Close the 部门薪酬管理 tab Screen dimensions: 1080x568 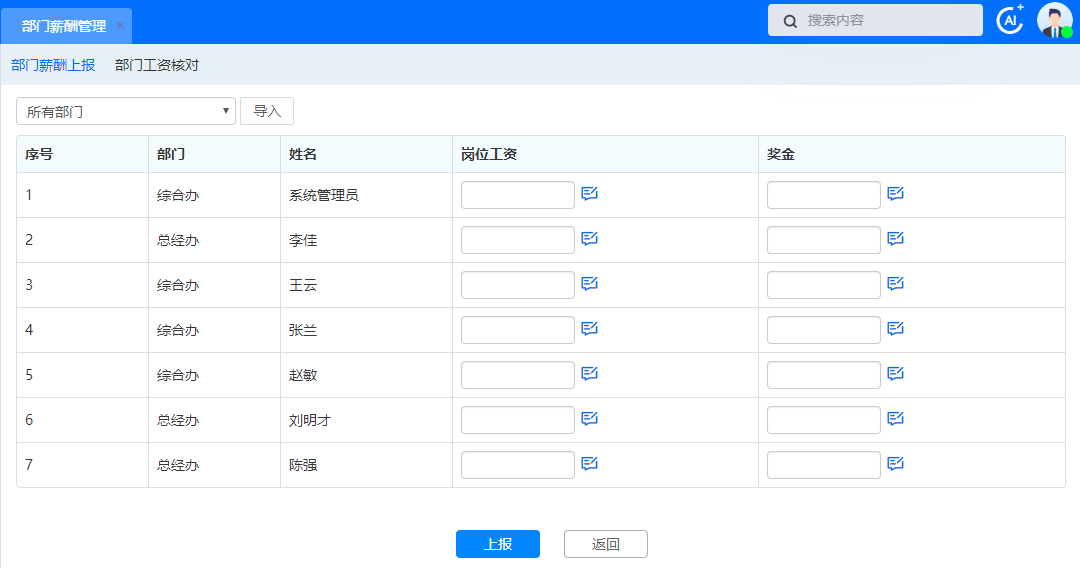coord(120,26)
